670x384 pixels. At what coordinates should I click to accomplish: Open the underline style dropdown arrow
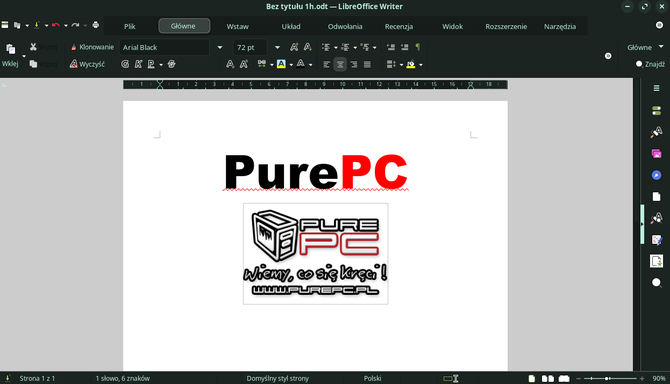161,65
